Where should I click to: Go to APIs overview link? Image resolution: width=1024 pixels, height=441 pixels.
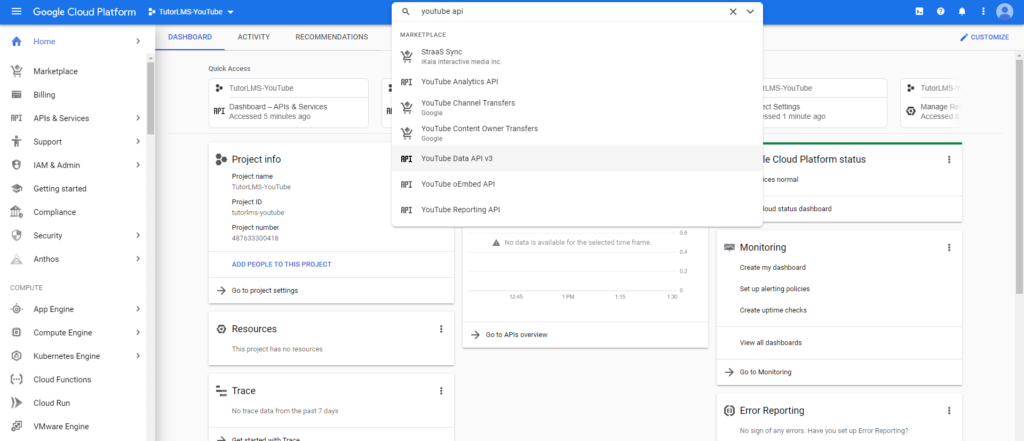point(516,335)
